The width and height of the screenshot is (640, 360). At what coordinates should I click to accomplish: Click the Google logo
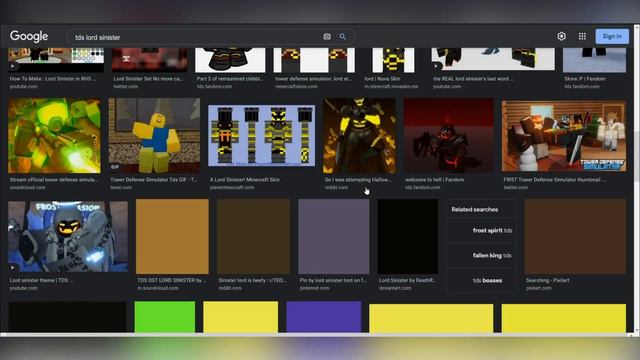(x=29, y=36)
